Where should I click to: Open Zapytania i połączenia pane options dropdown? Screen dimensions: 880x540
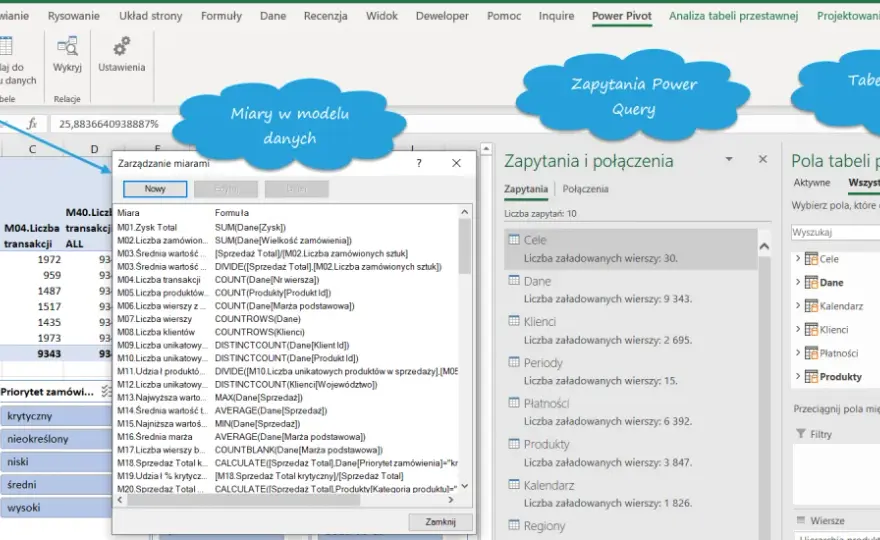coord(729,159)
